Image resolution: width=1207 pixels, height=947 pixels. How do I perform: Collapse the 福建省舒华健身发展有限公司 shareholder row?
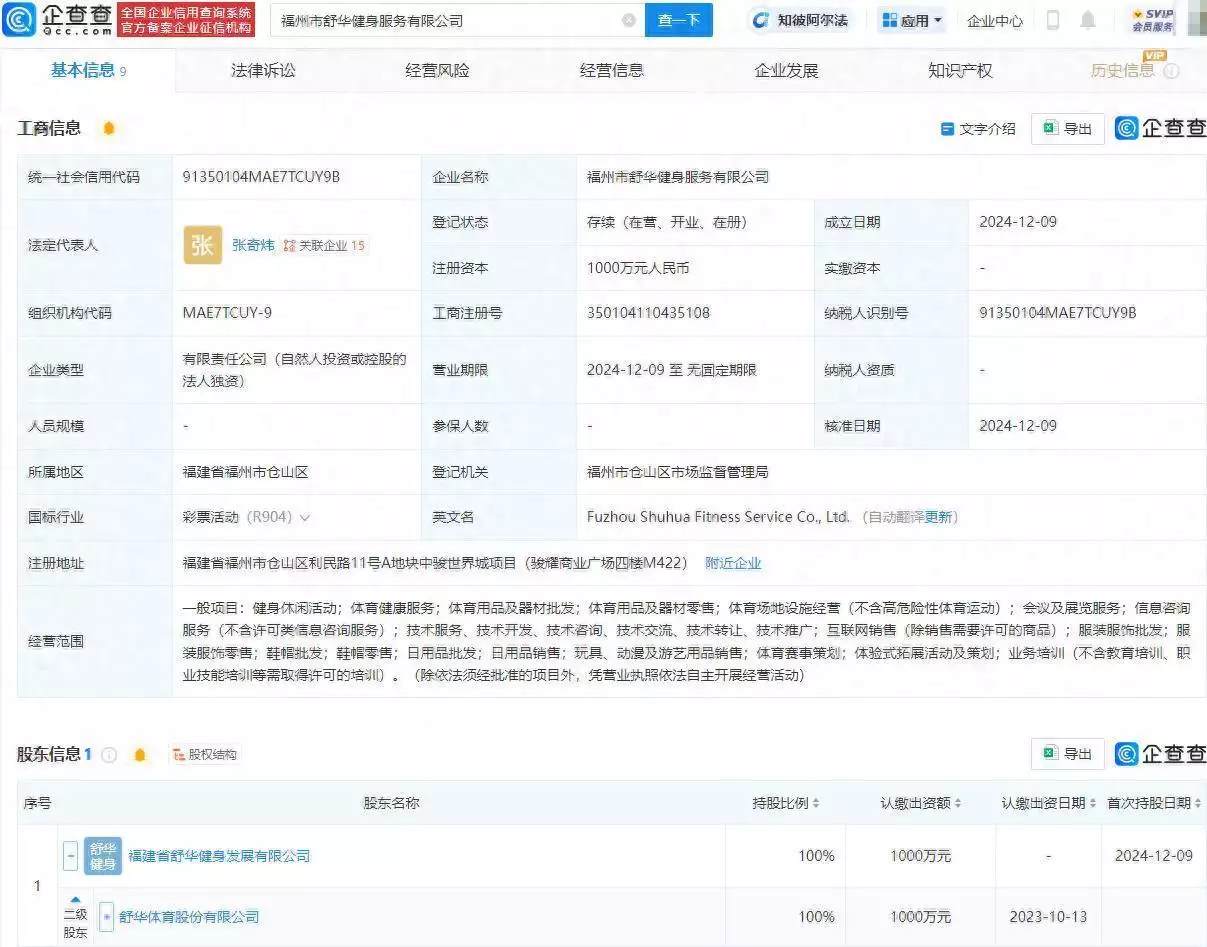coord(70,856)
